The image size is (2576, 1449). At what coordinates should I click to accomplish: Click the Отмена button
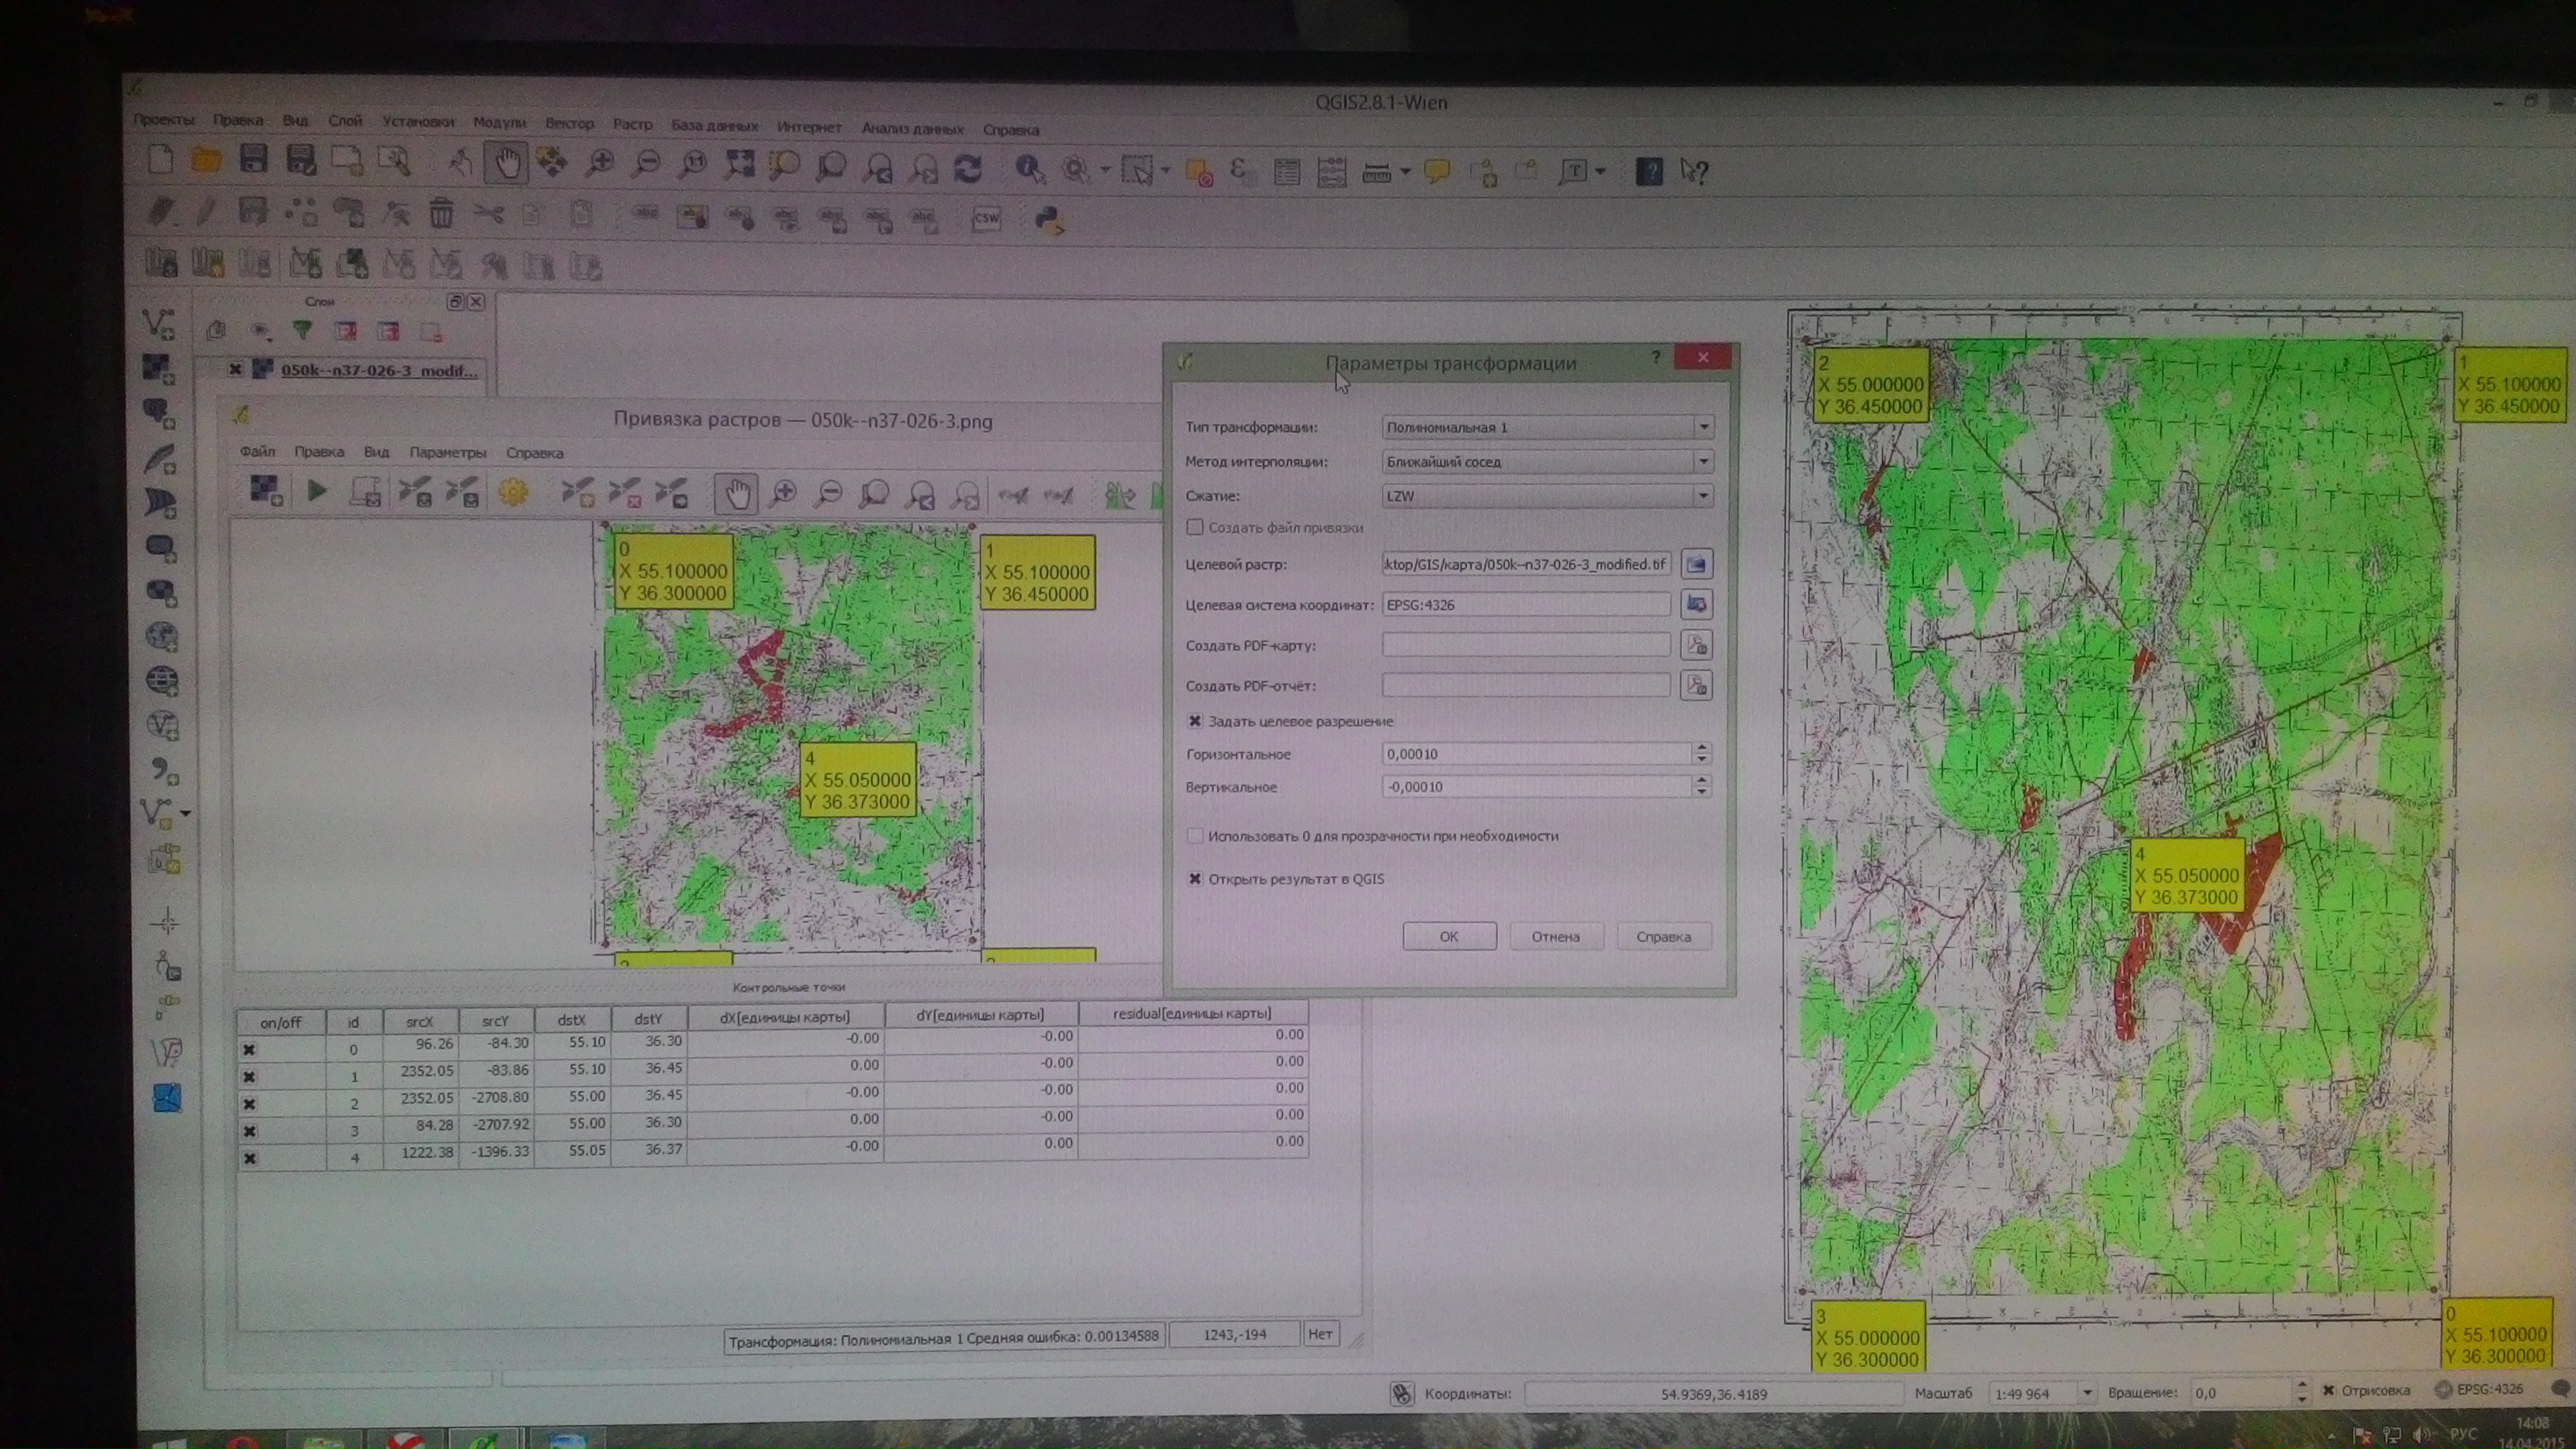tap(1555, 937)
